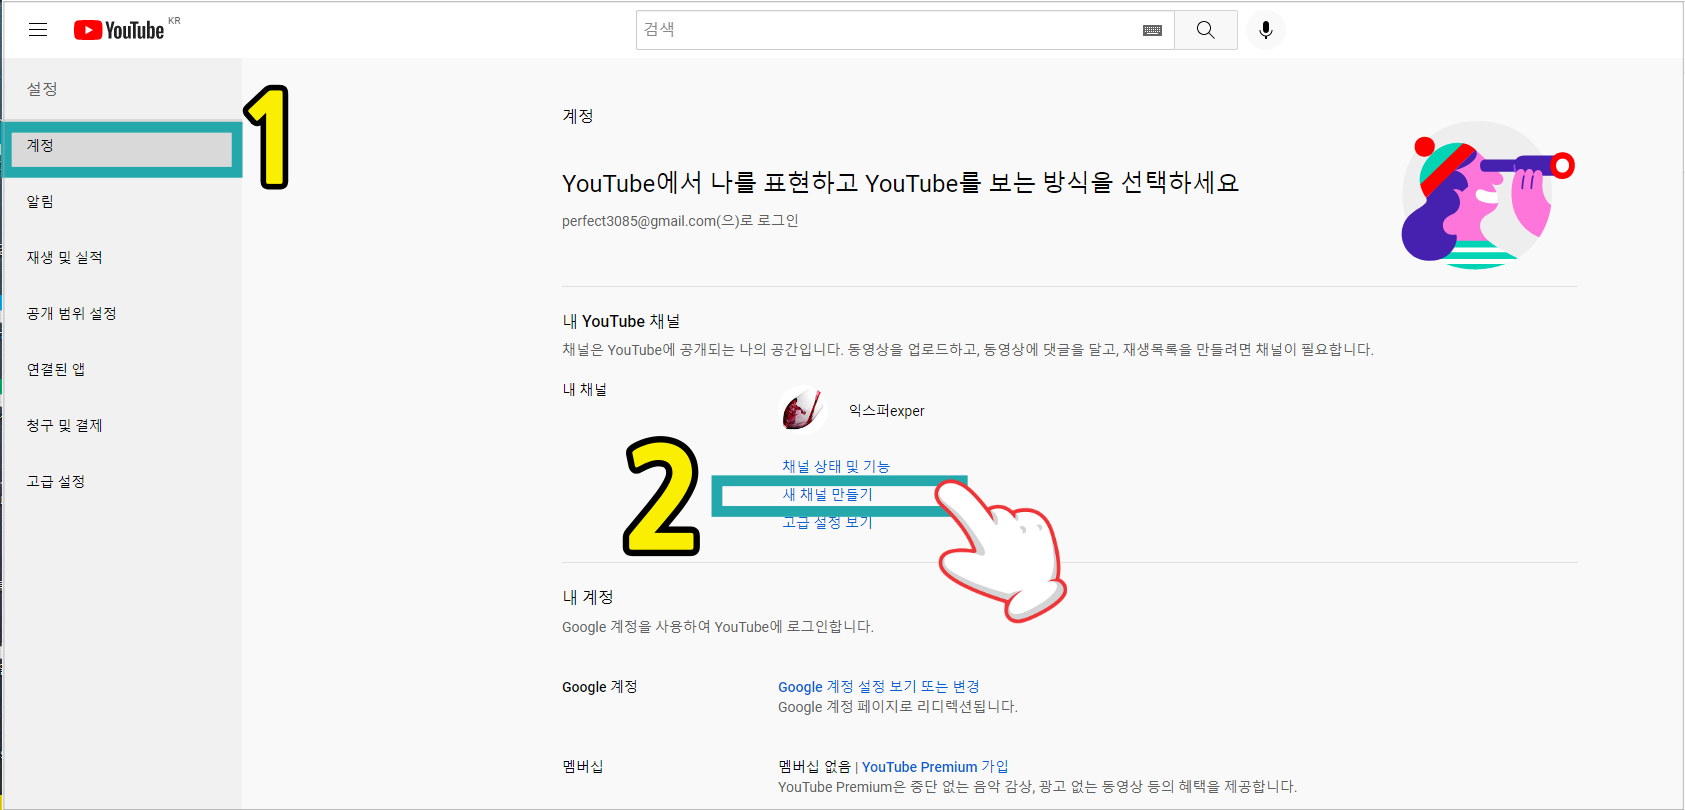Start voice search with the microphone
Viewport: 1685px width, 810px height.
[1266, 30]
